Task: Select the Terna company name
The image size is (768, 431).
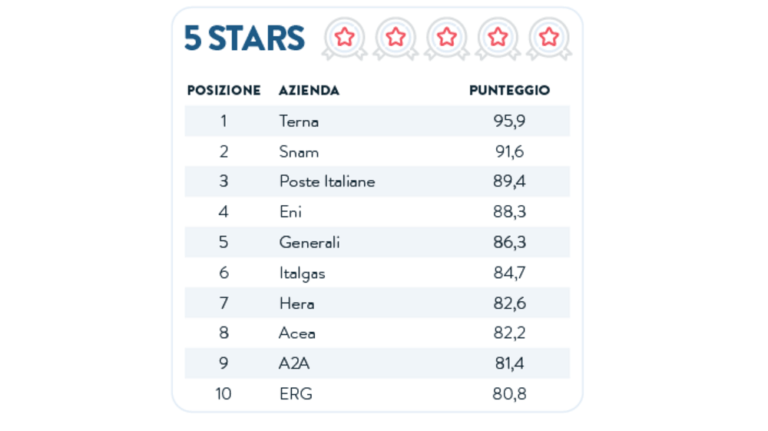Action: tap(299, 121)
